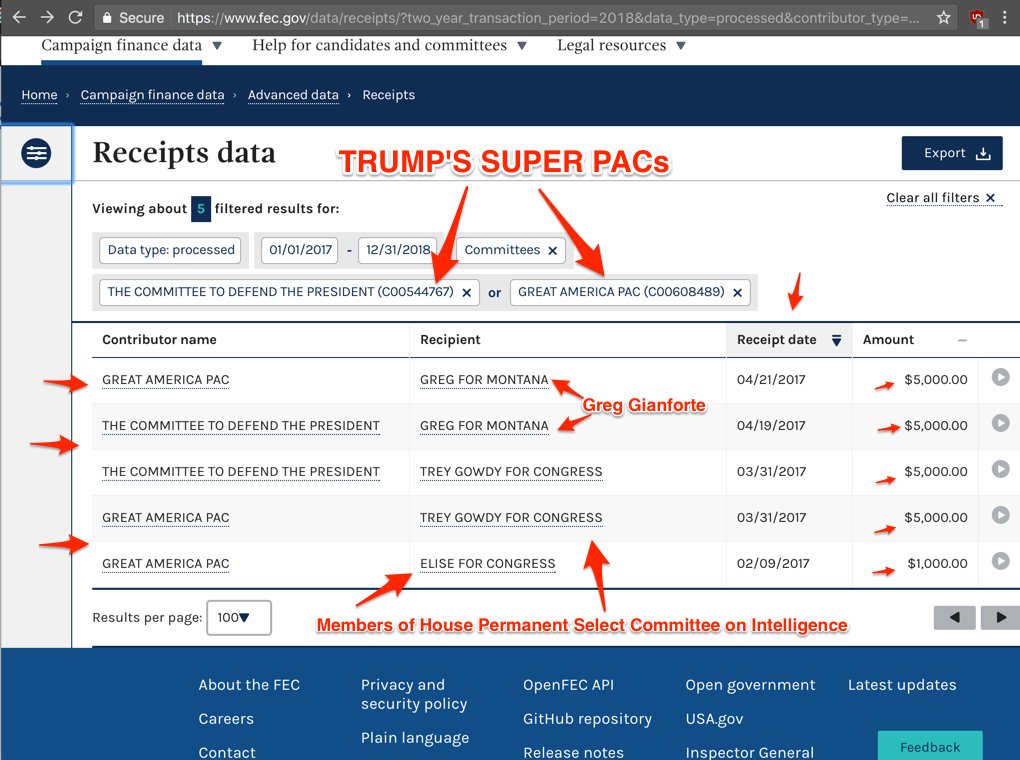Expand details for 04/19/2017 Greg for Montana row
This screenshot has width=1020, height=760.
pyautogui.click(x=1000, y=423)
